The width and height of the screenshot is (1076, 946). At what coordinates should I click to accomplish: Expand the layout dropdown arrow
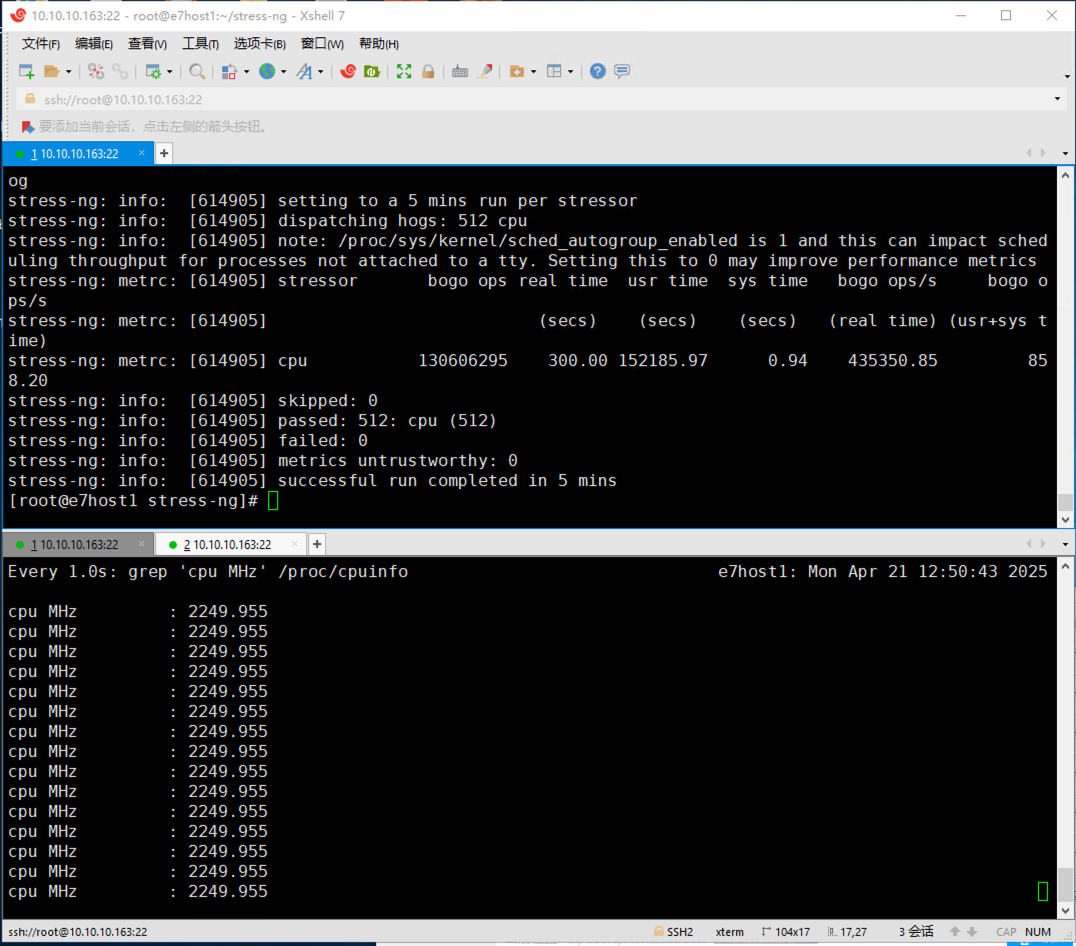click(570, 71)
